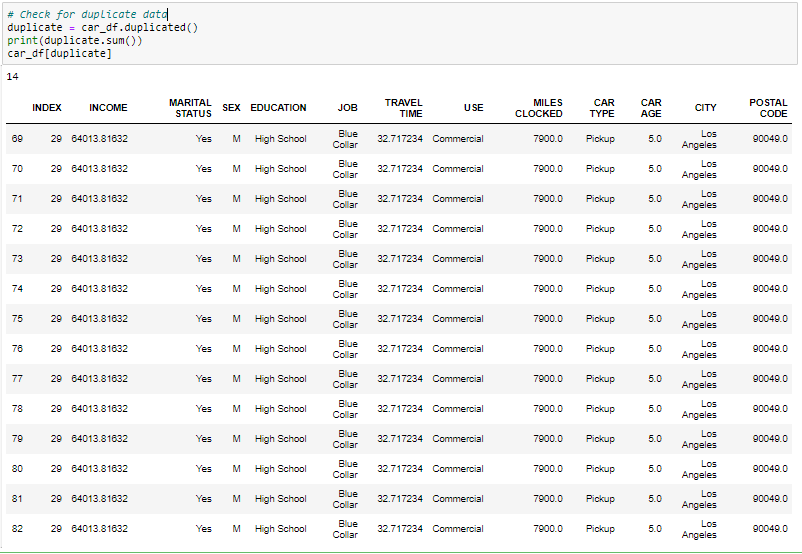Viewport: 802px width, 554px height.
Task: Select the JOB column header
Action: [x=347, y=108]
